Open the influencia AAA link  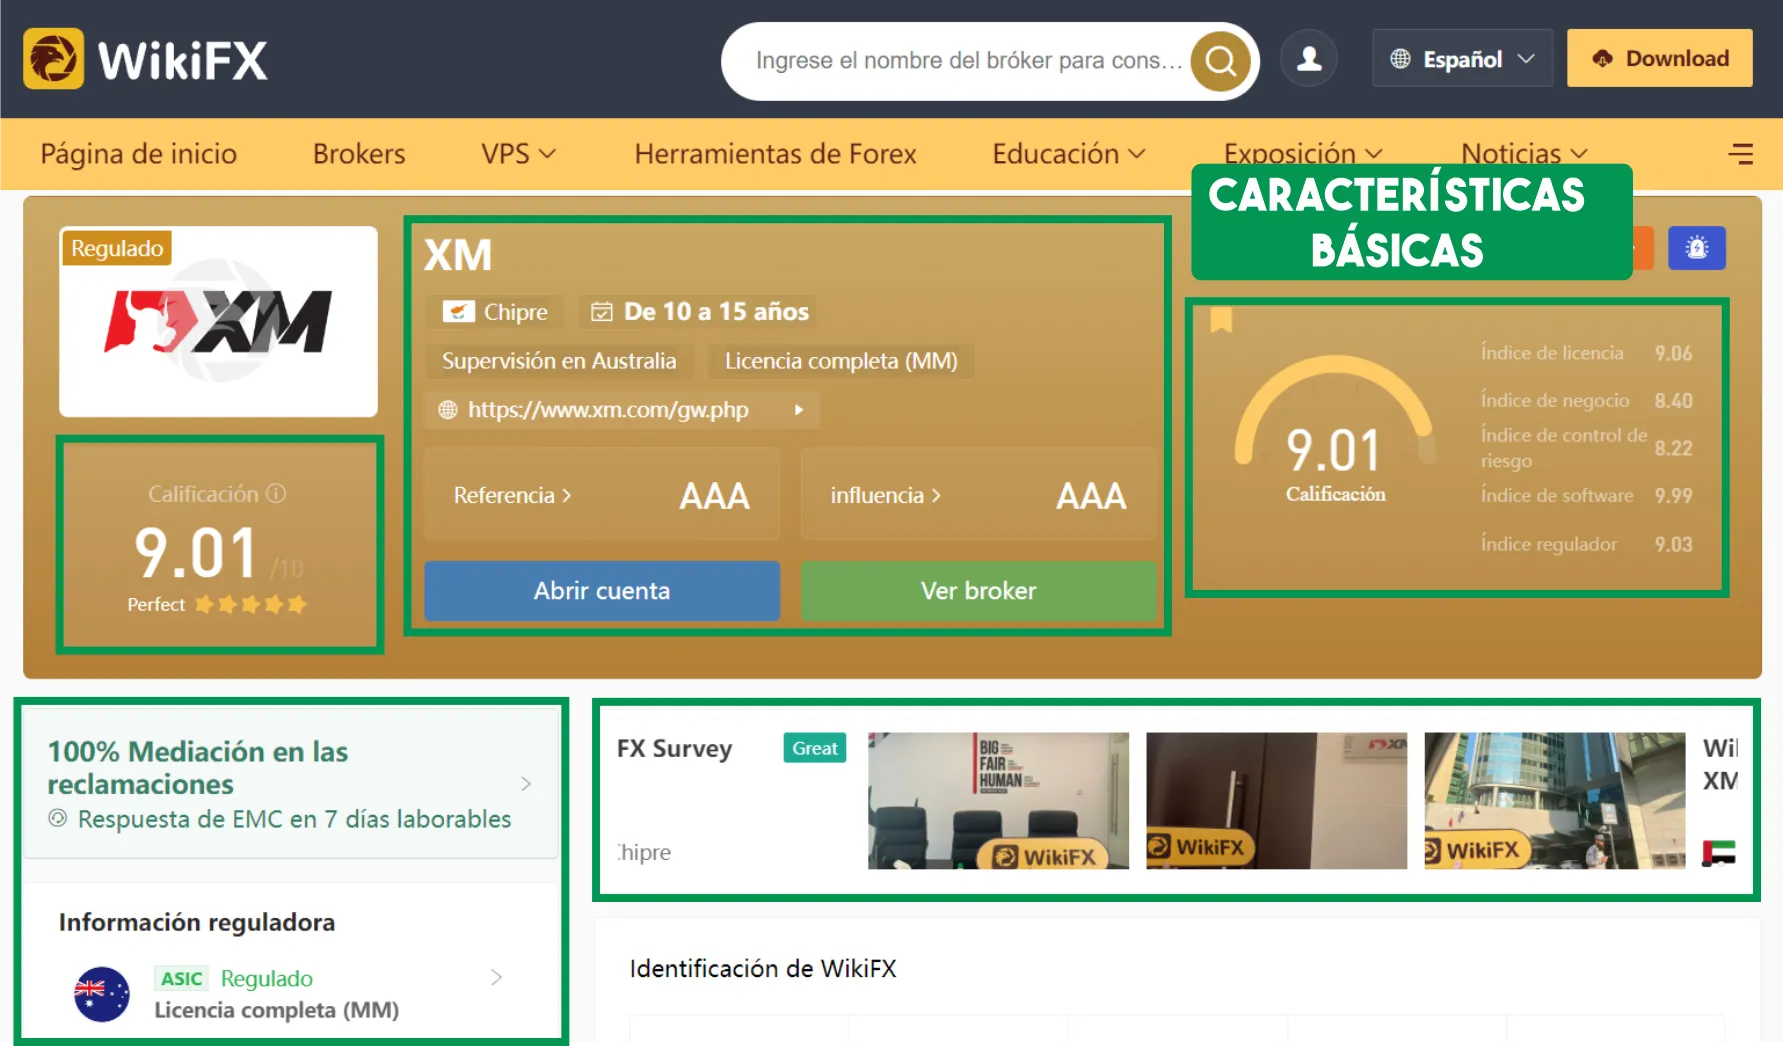[978, 495]
